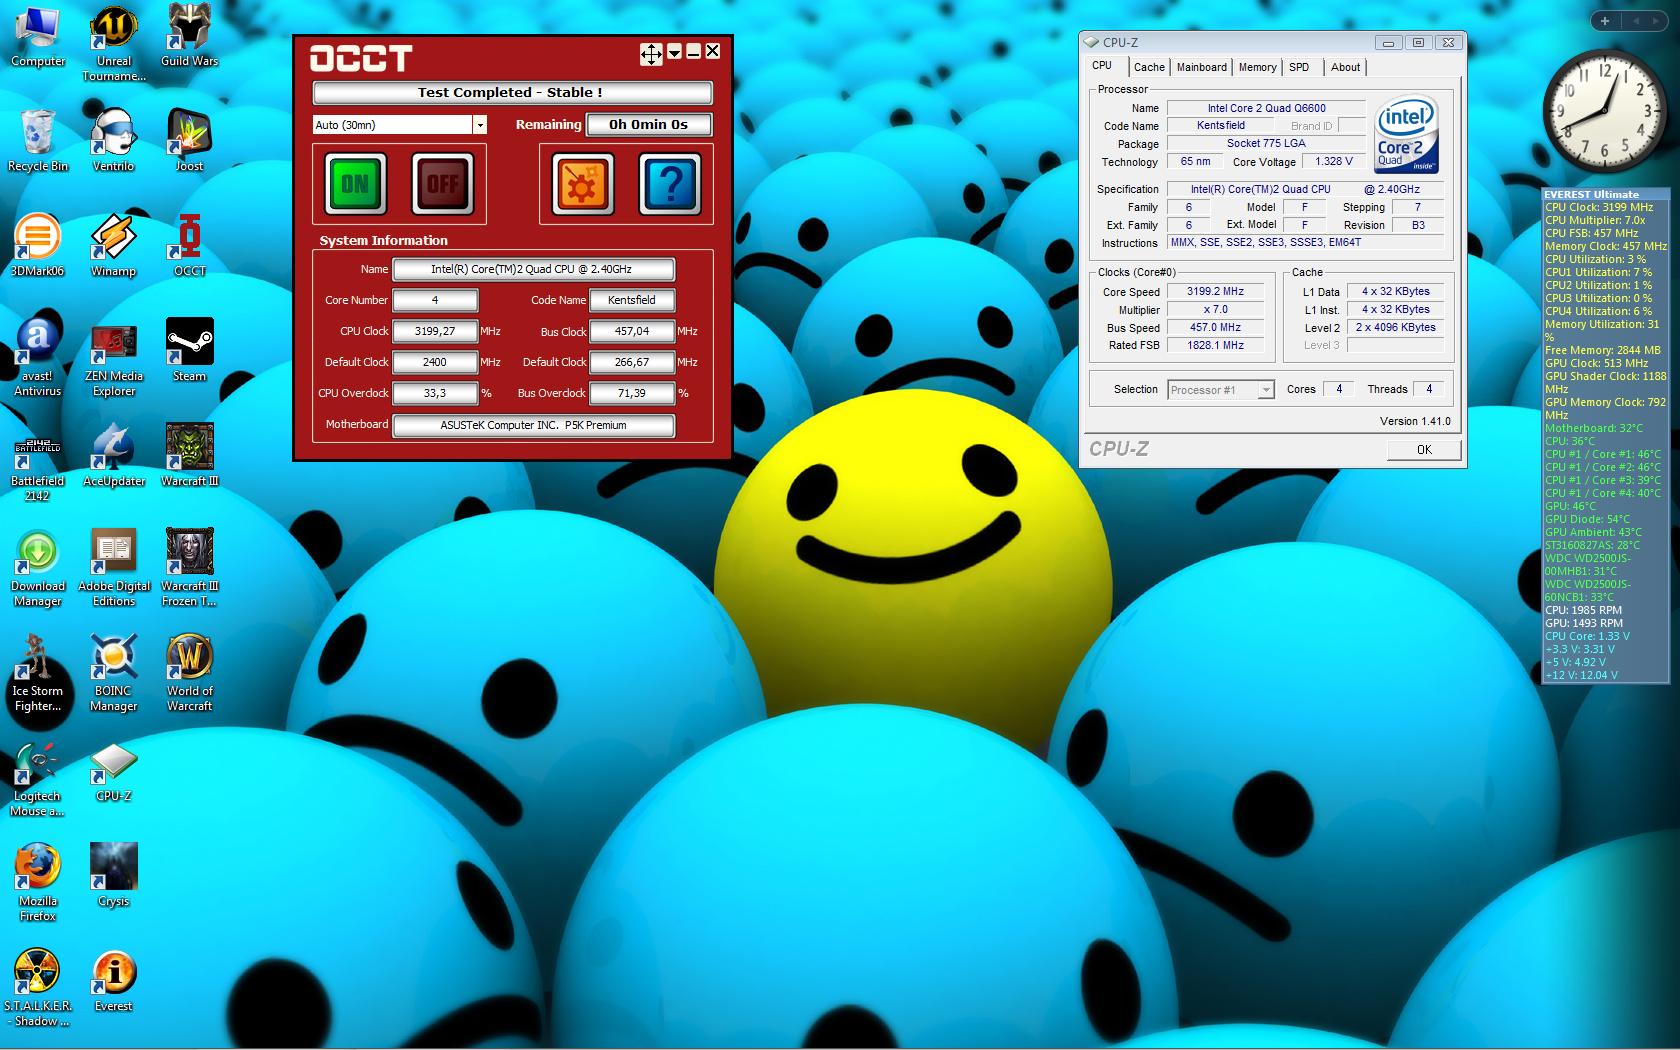
Task: Open the Steam shortcut
Action: (190, 351)
